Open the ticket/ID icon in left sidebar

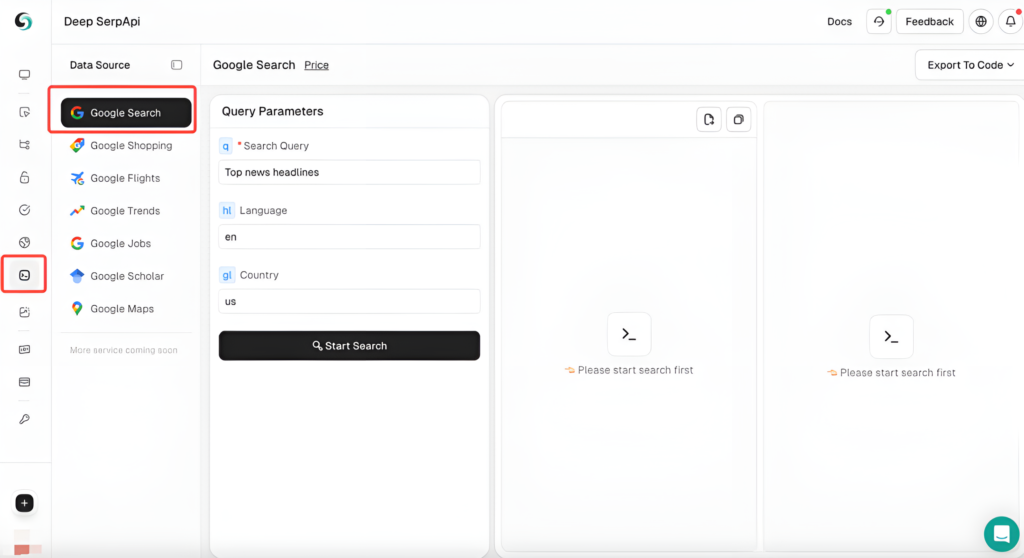pos(24,350)
